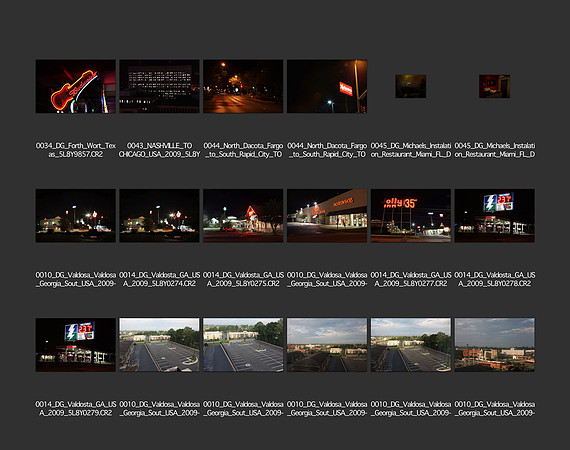Open the illuminated strip mall storefront photo
570x450 pixels.
click(327, 216)
